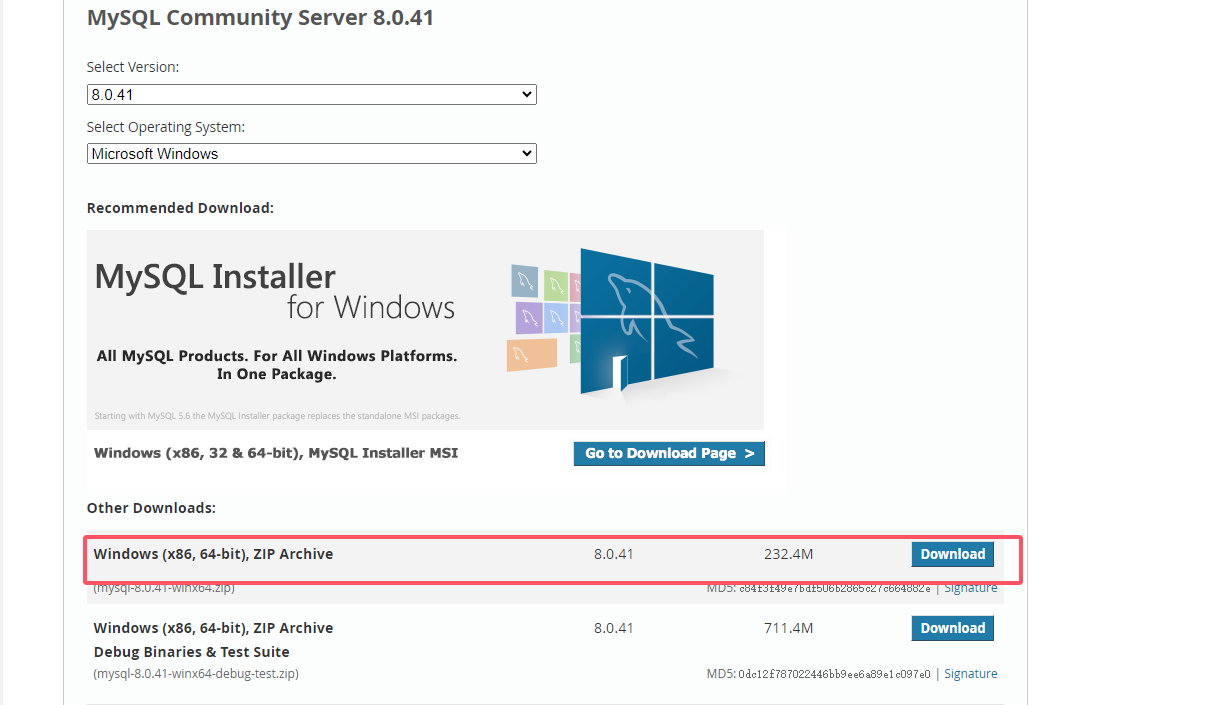Click "Windows (x86, 32 & 64-bit), MySQL Installer MSI" text
This screenshot has width=1209, height=705.
(x=276, y=453)
